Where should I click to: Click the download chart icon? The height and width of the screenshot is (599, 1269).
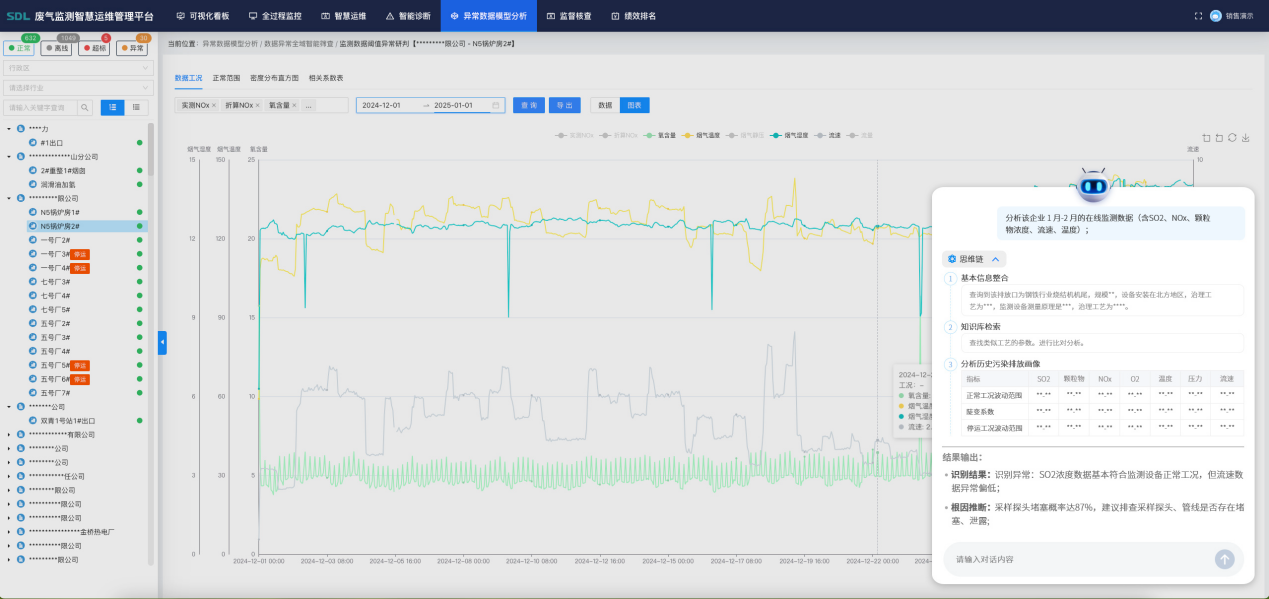pos(1245,138)
